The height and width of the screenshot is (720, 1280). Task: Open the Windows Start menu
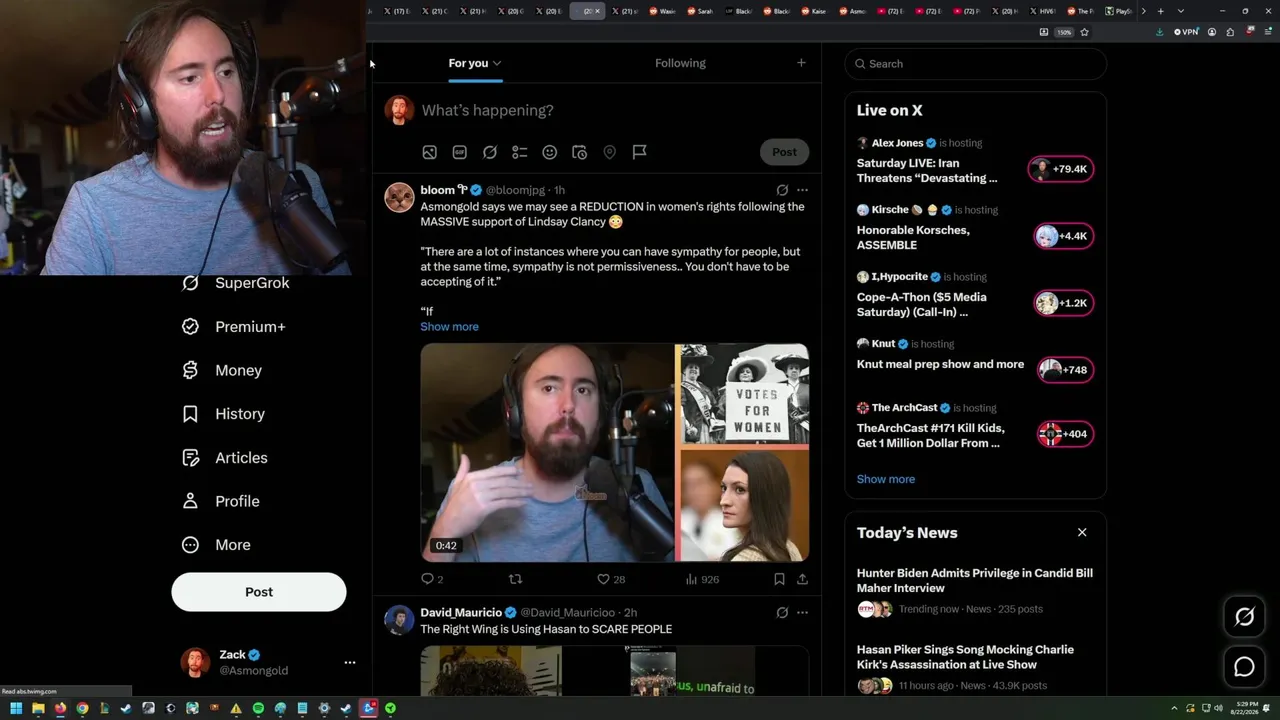coord(16,708)
